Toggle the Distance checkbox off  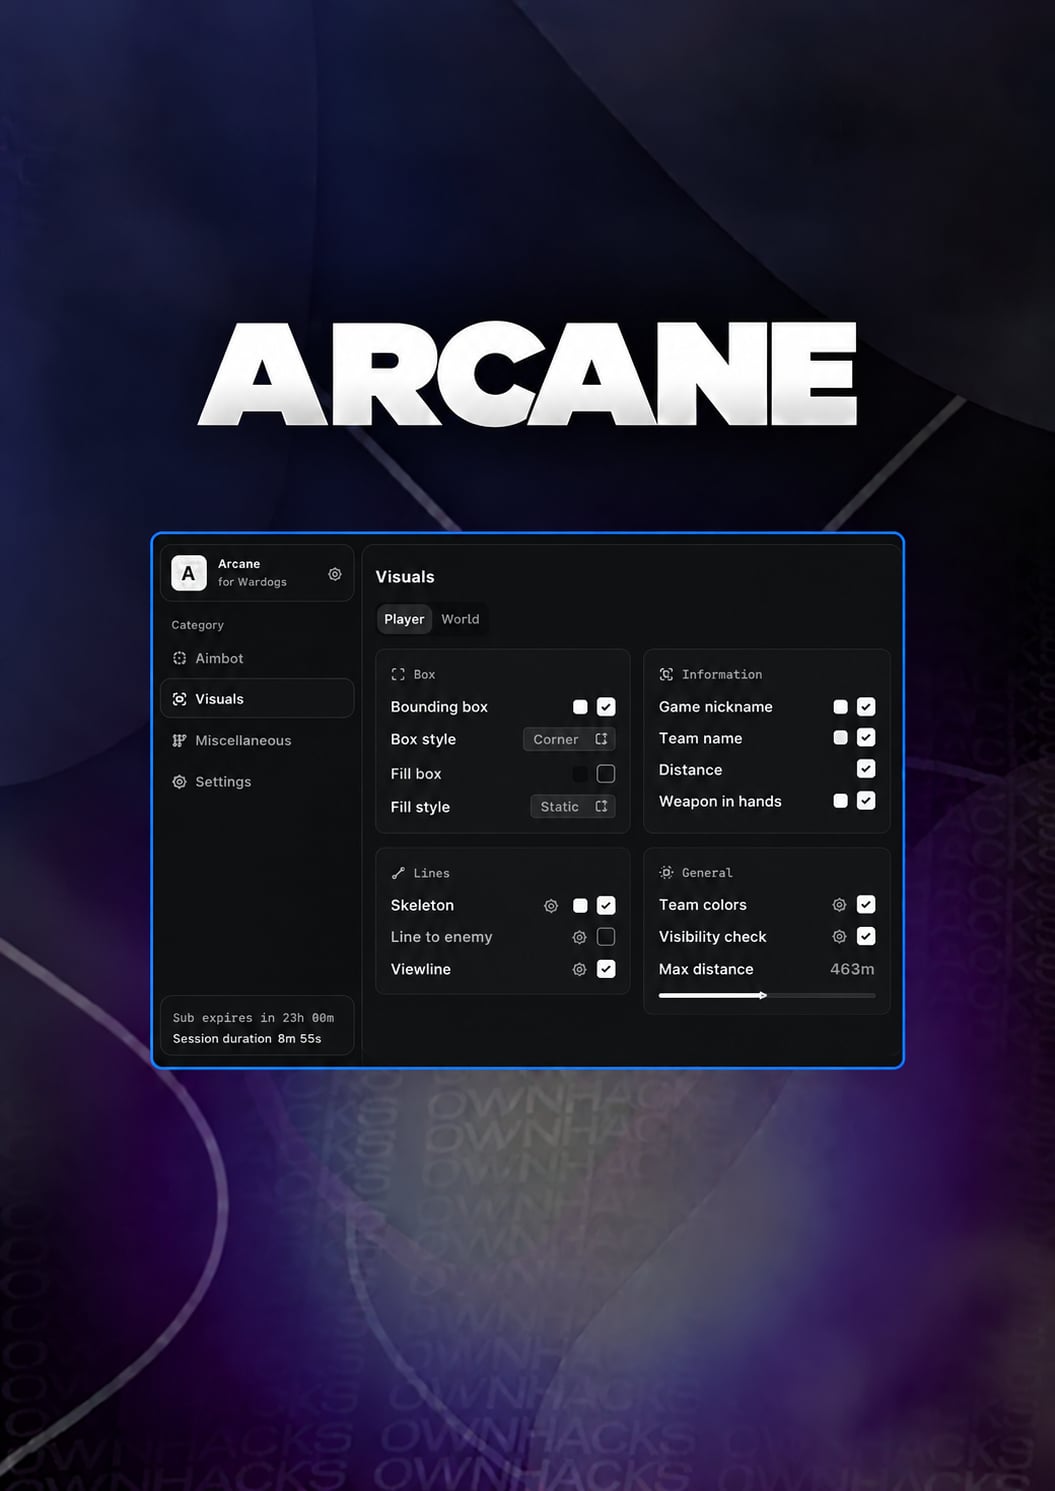pyautogui.click(x=866, y=769)
